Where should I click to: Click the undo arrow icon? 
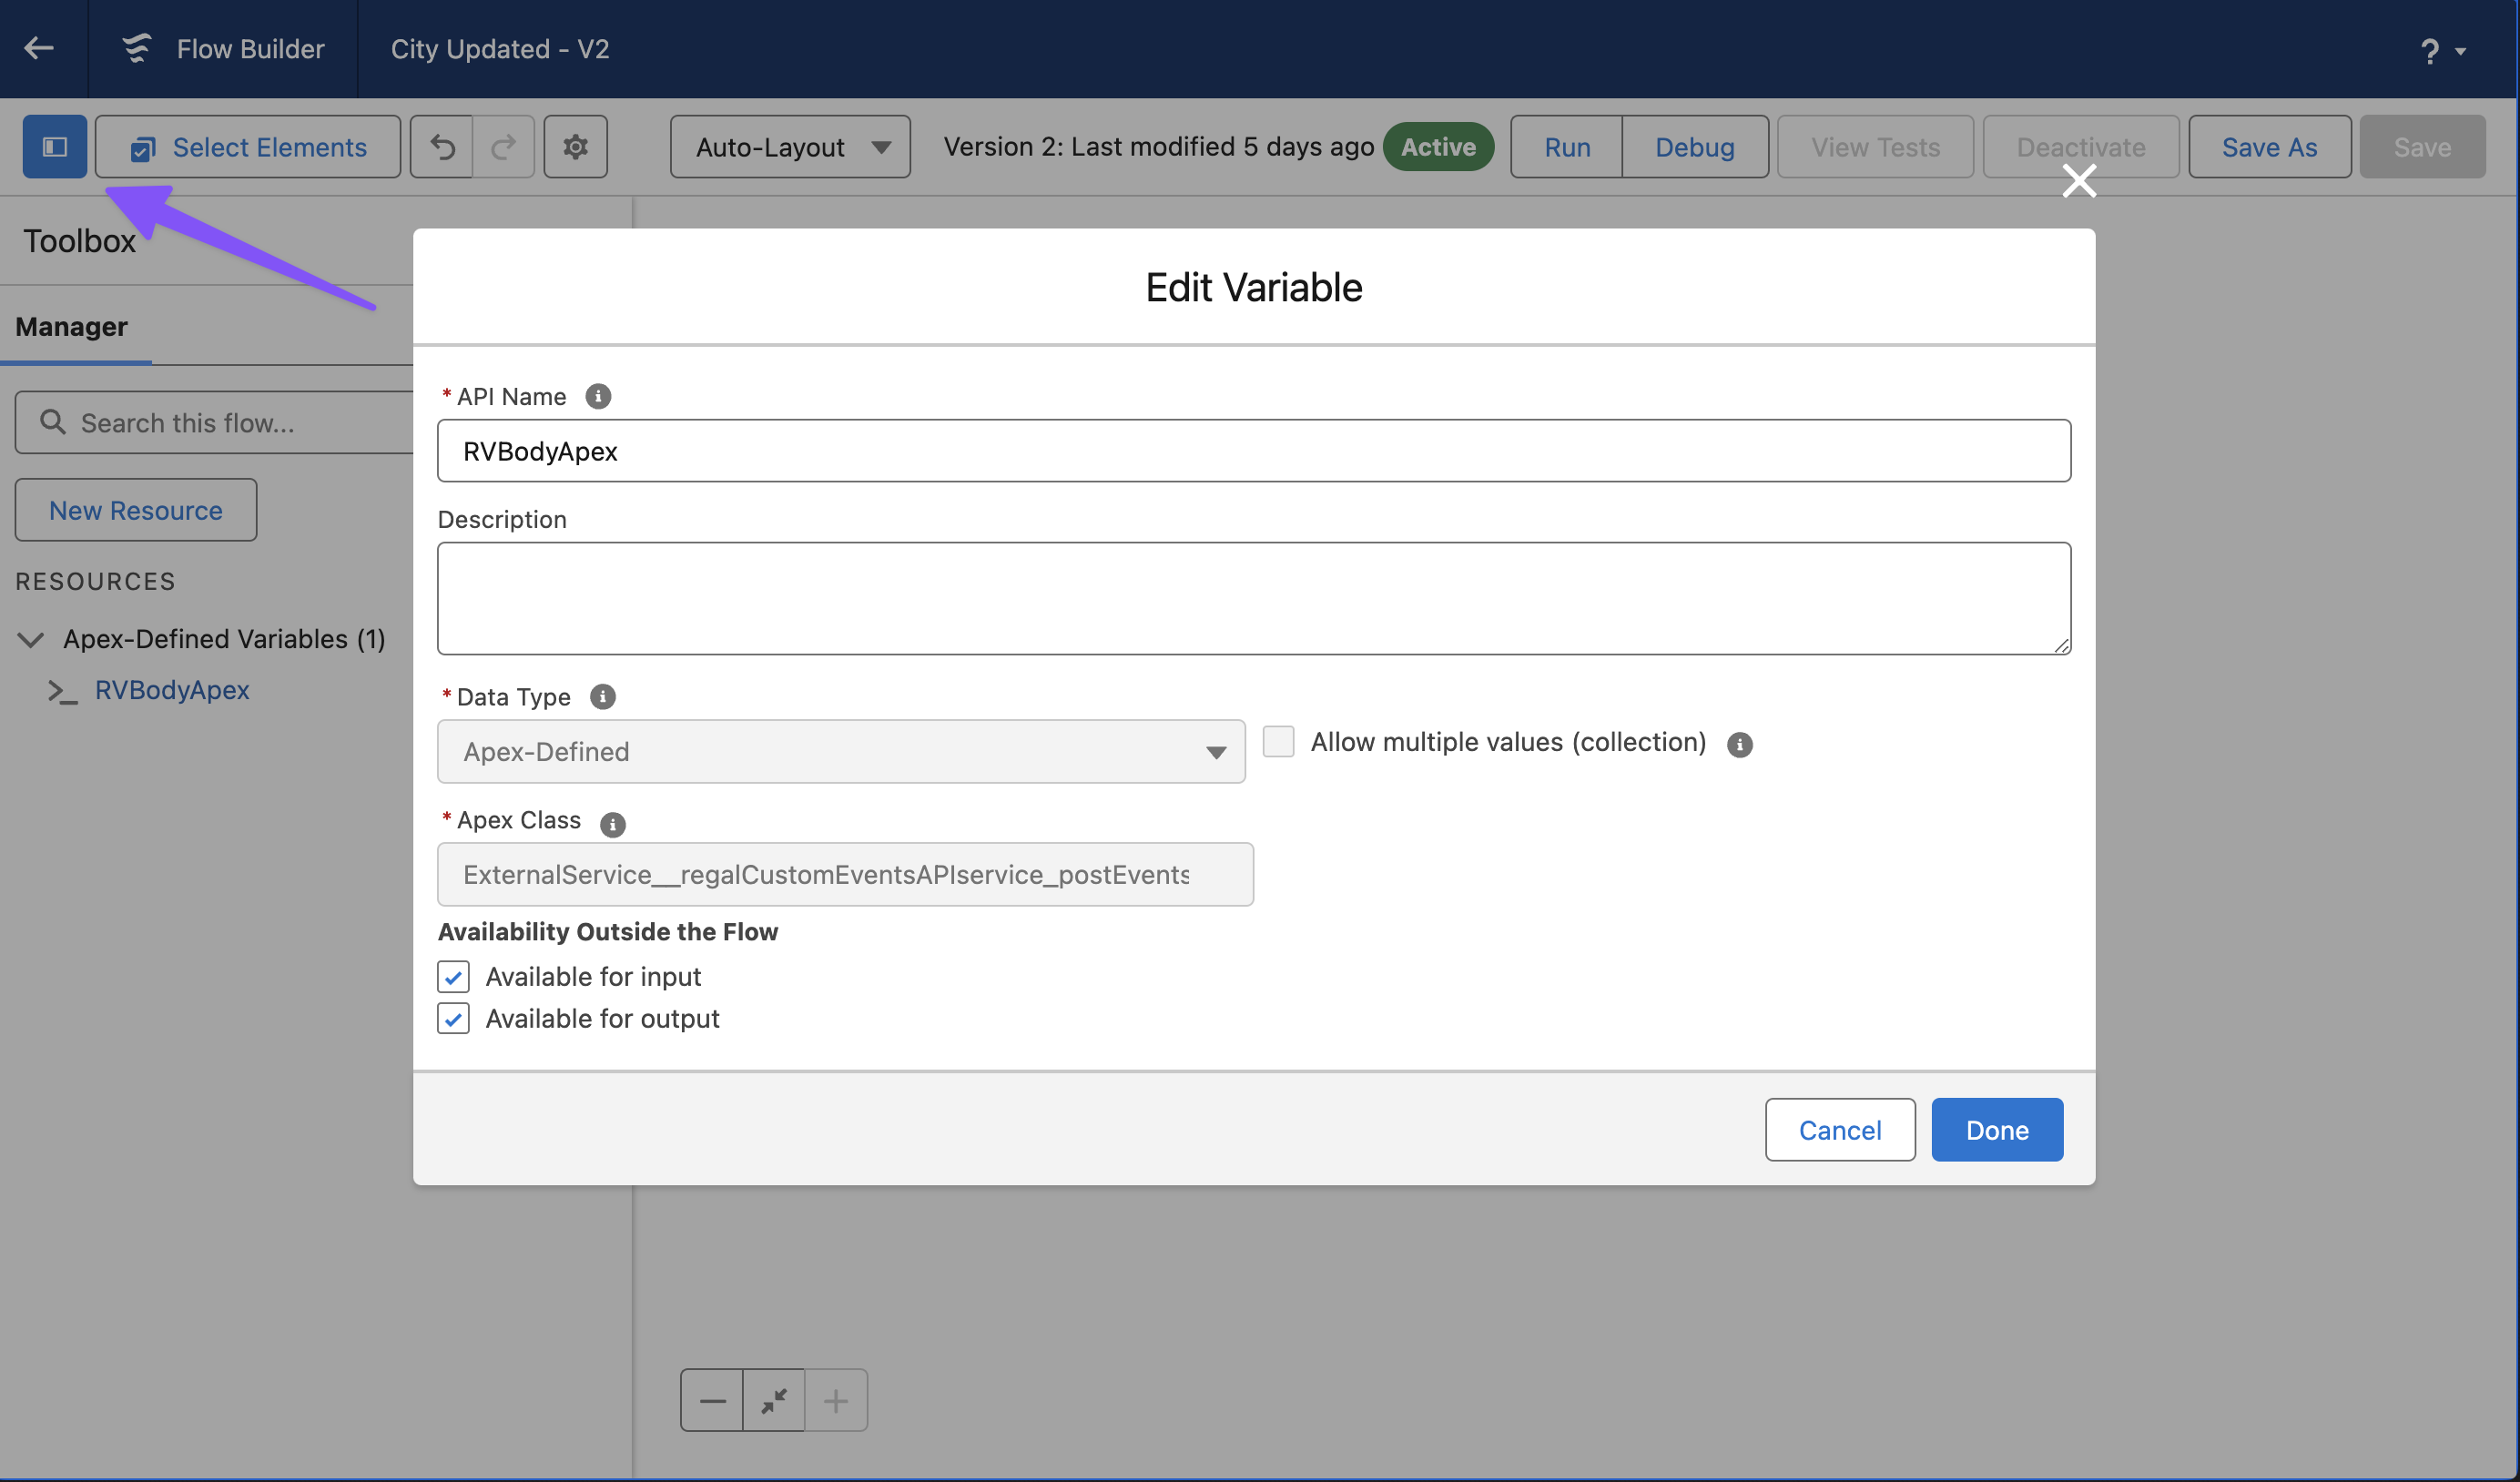pos(442,147)
